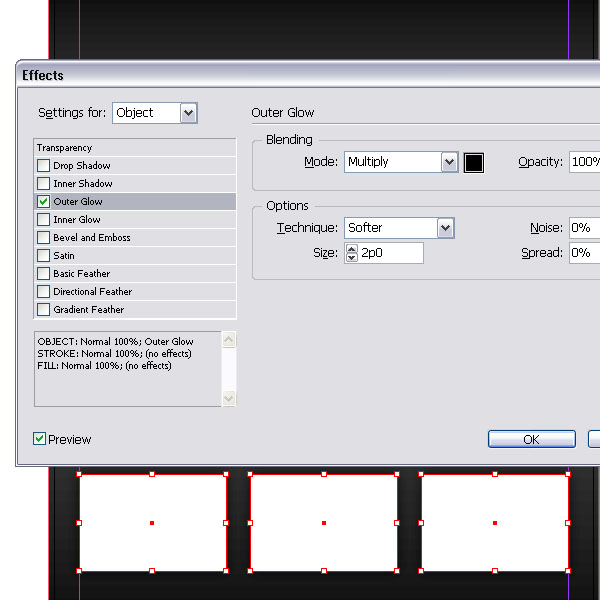
Task: Enable the Directional Feather checkbox
Action: [x=43, y=292]
